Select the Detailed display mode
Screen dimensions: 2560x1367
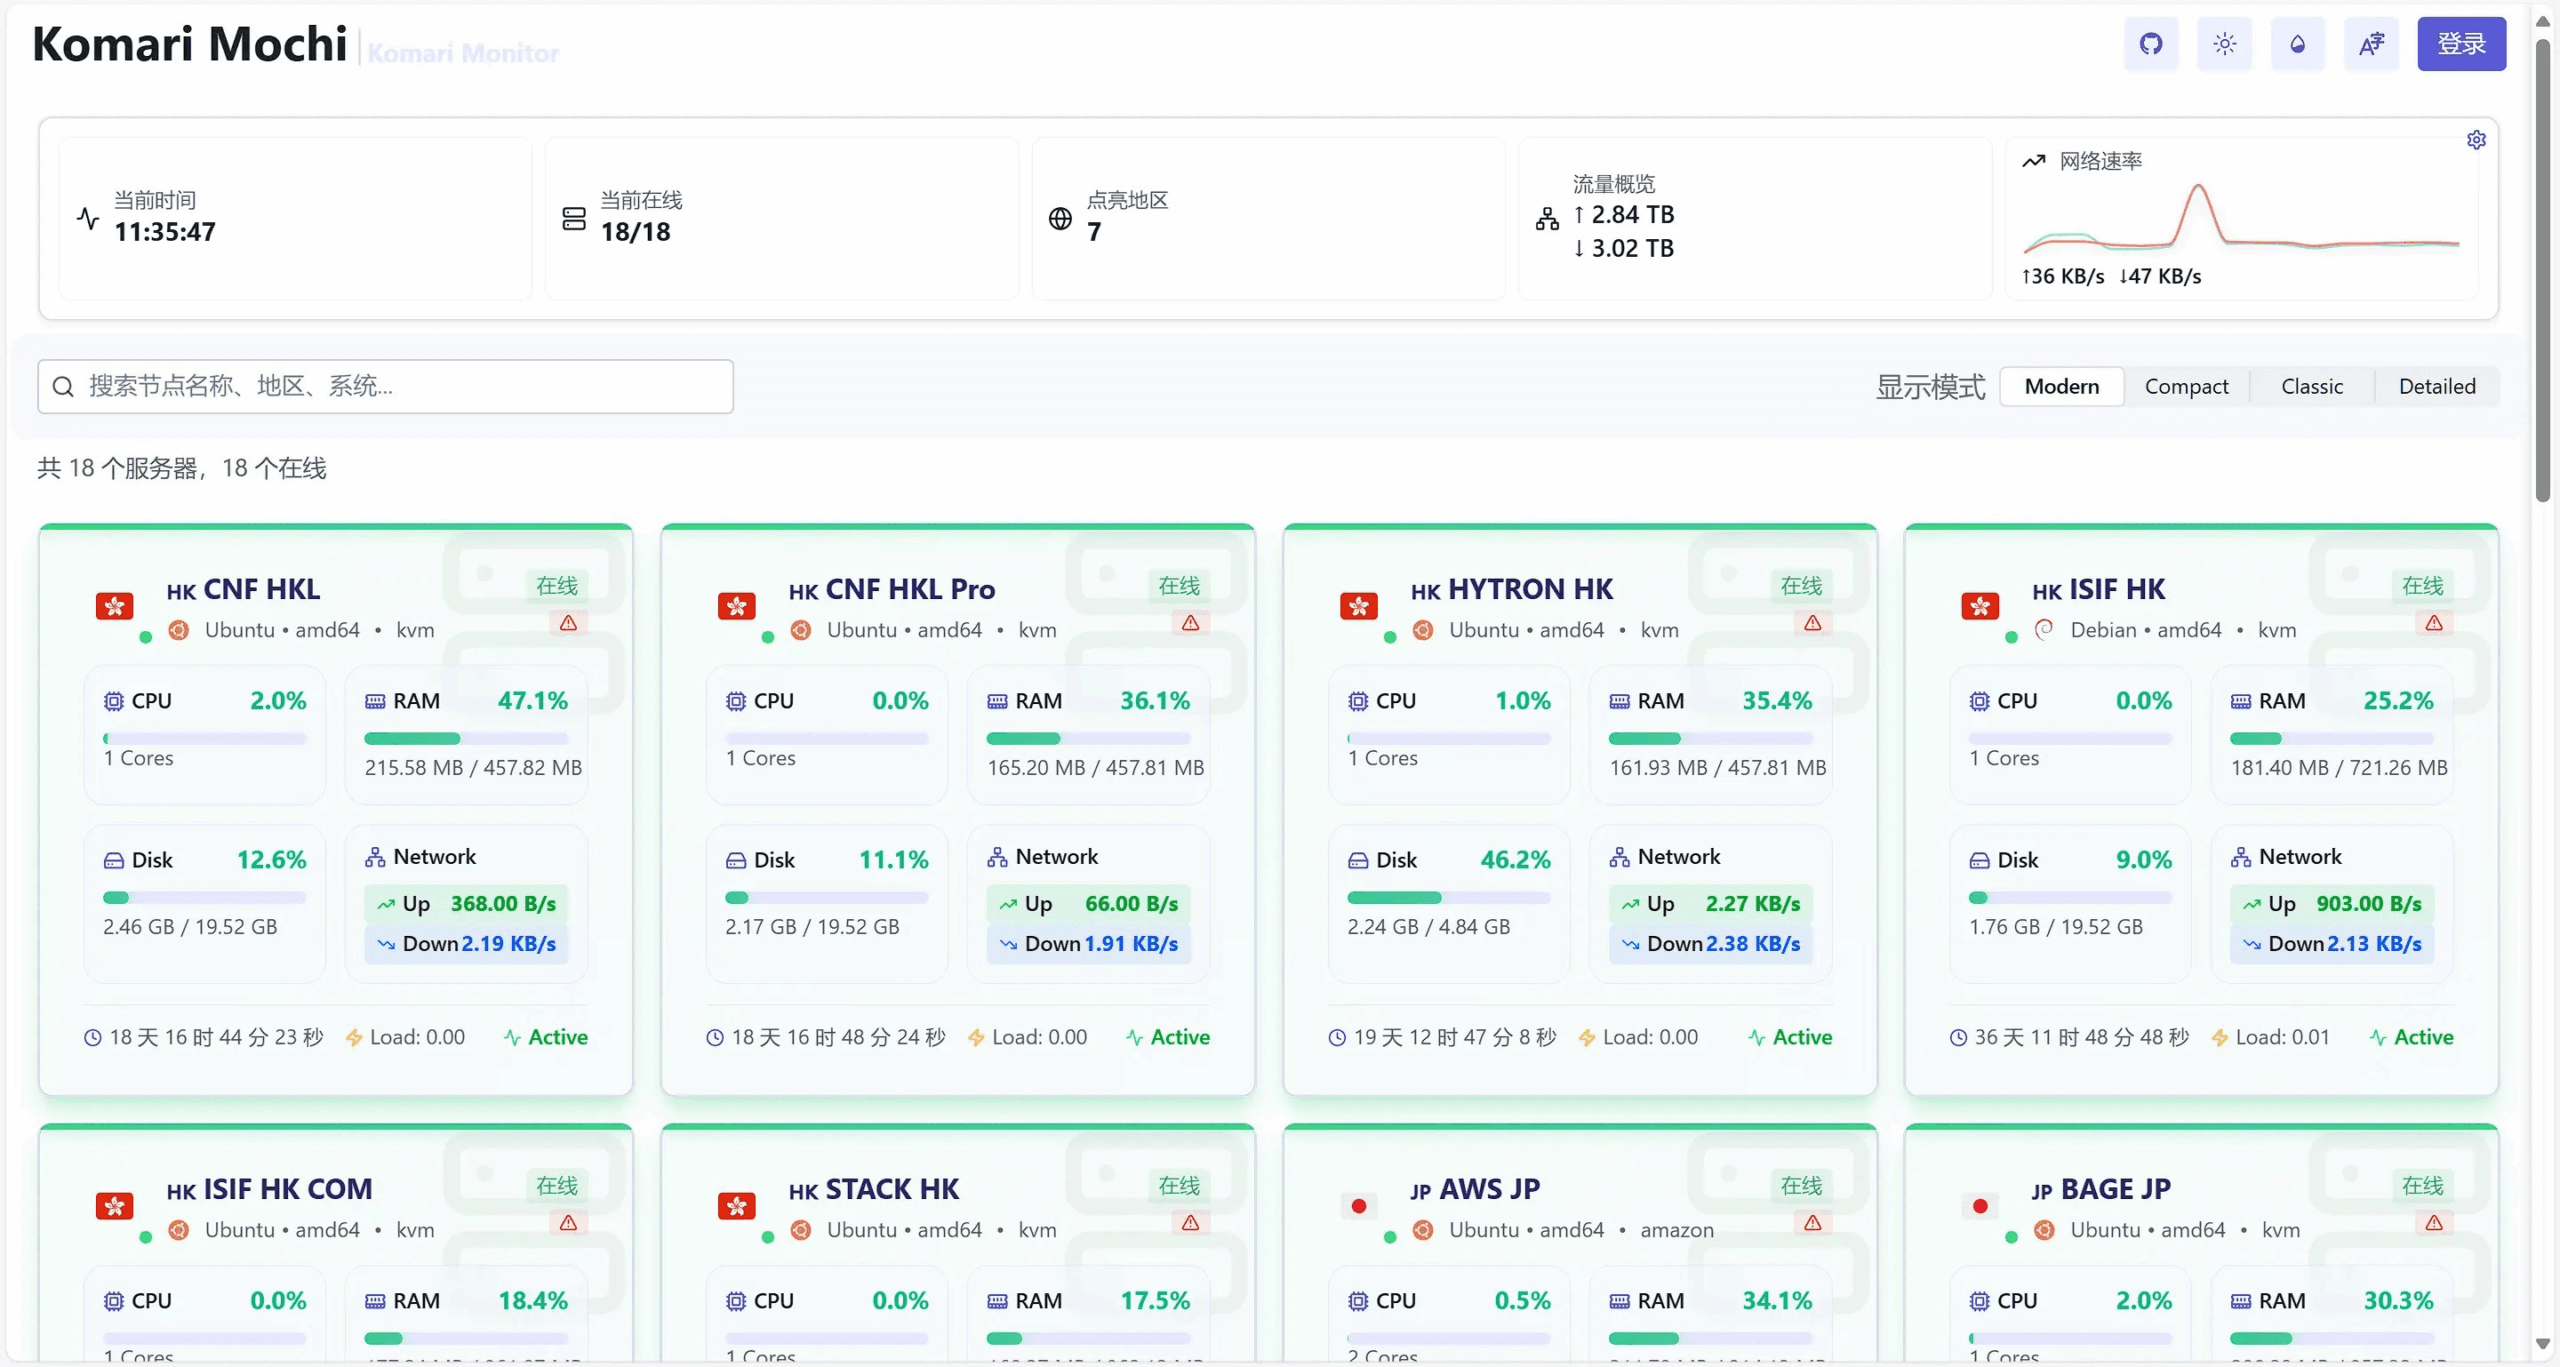2436,387
